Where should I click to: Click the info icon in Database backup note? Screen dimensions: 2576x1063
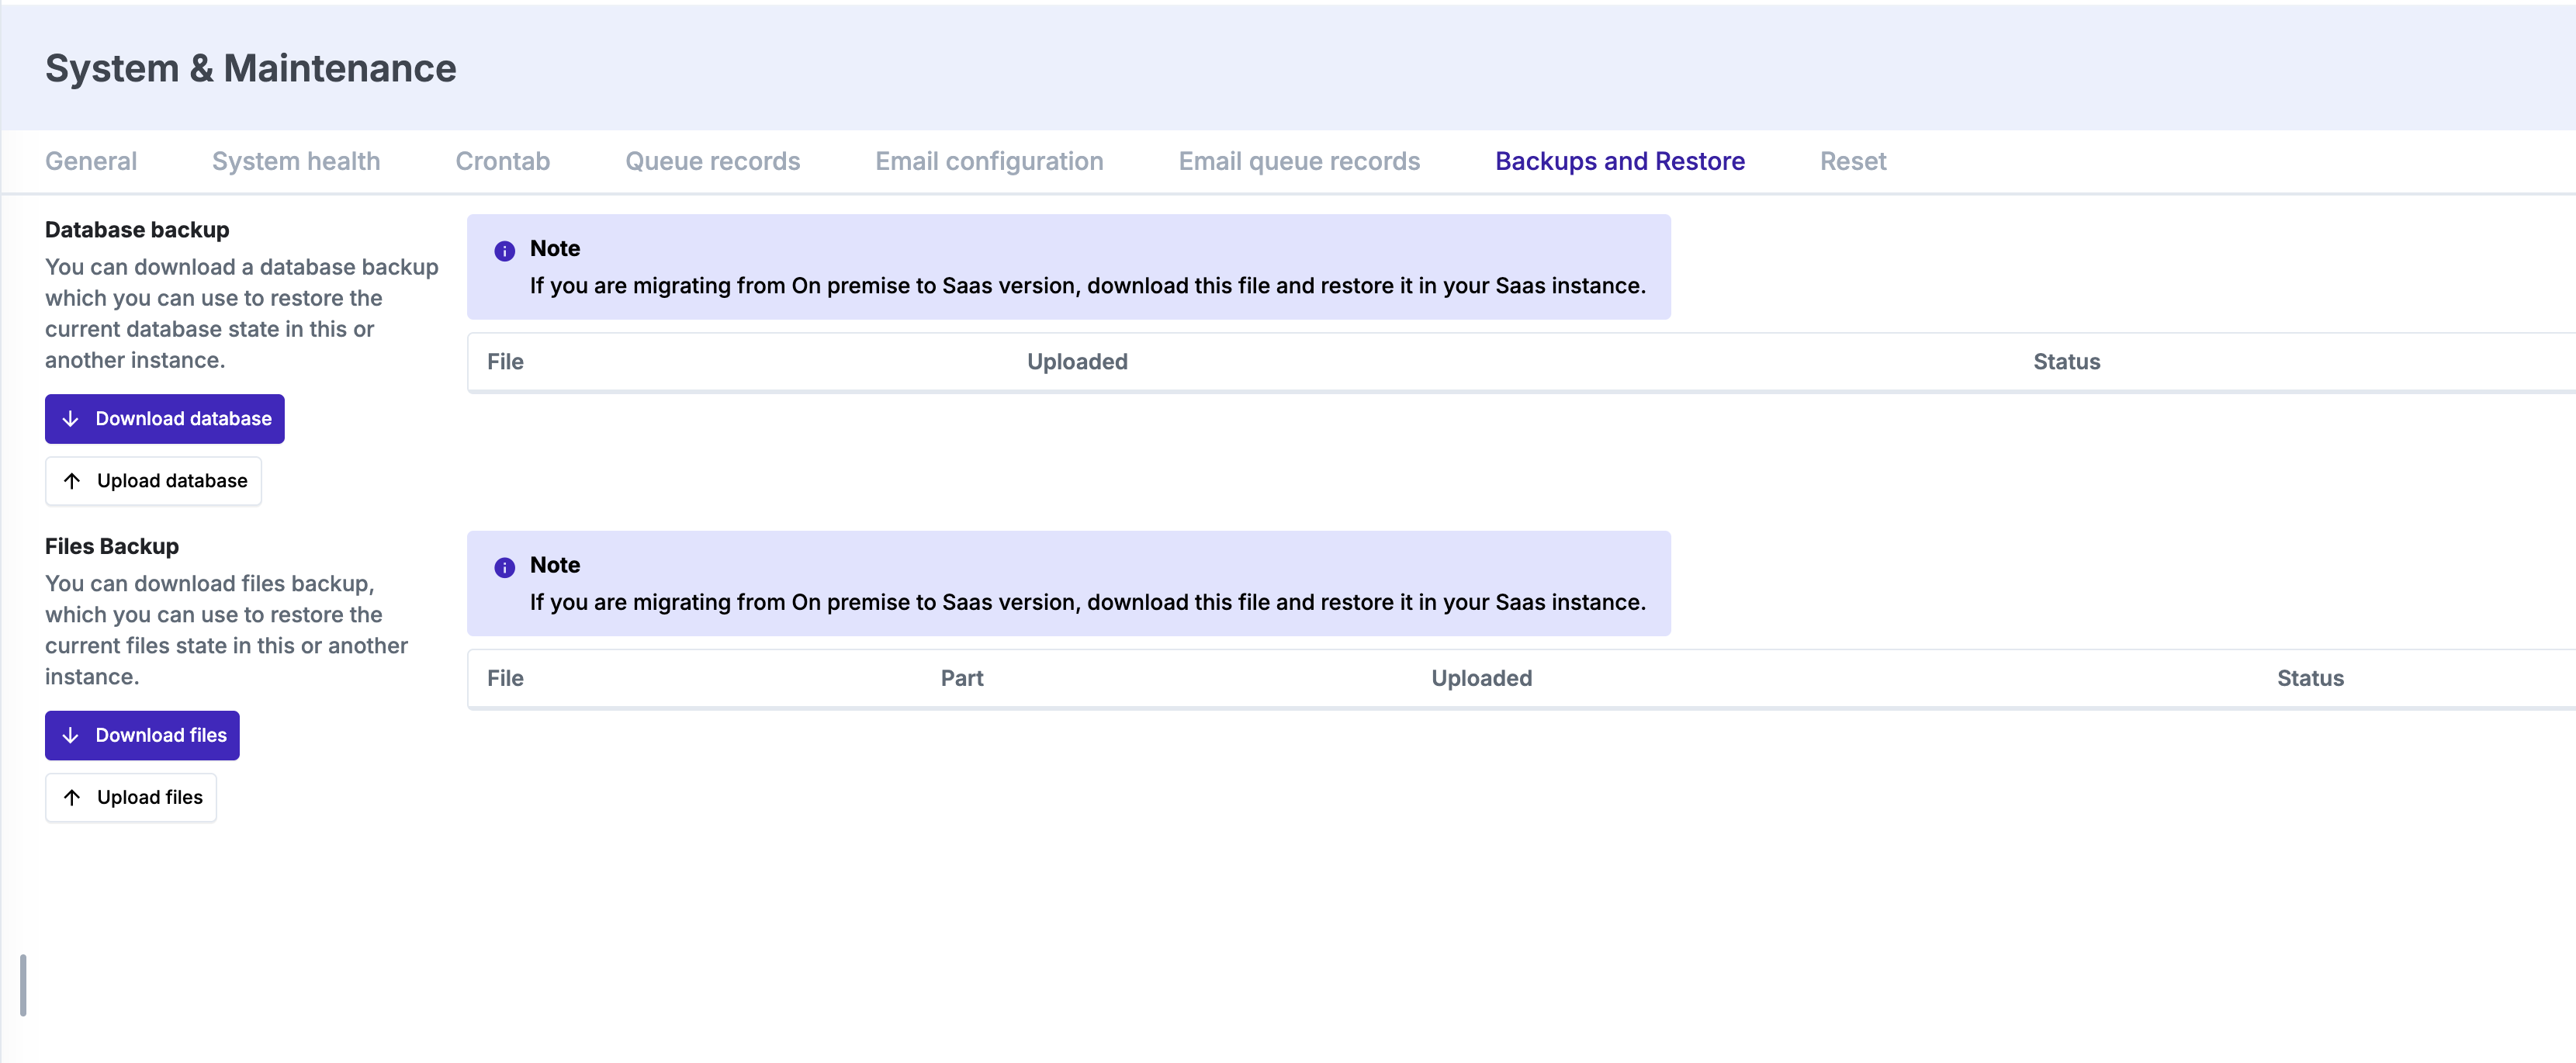[x=504, y=251]
